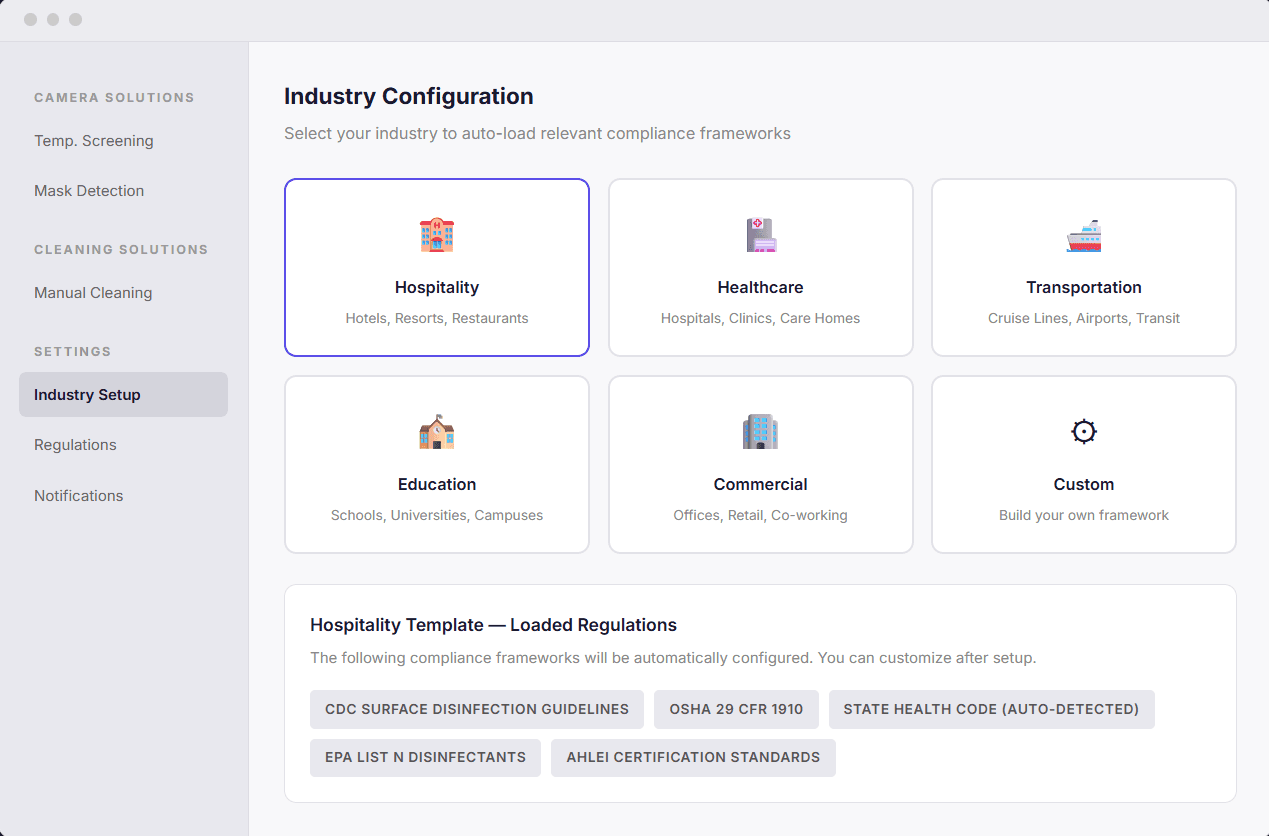The image size is (1269, 836).
Task: Click the Healthcare hospital icon
Action: tap(760, 235)
